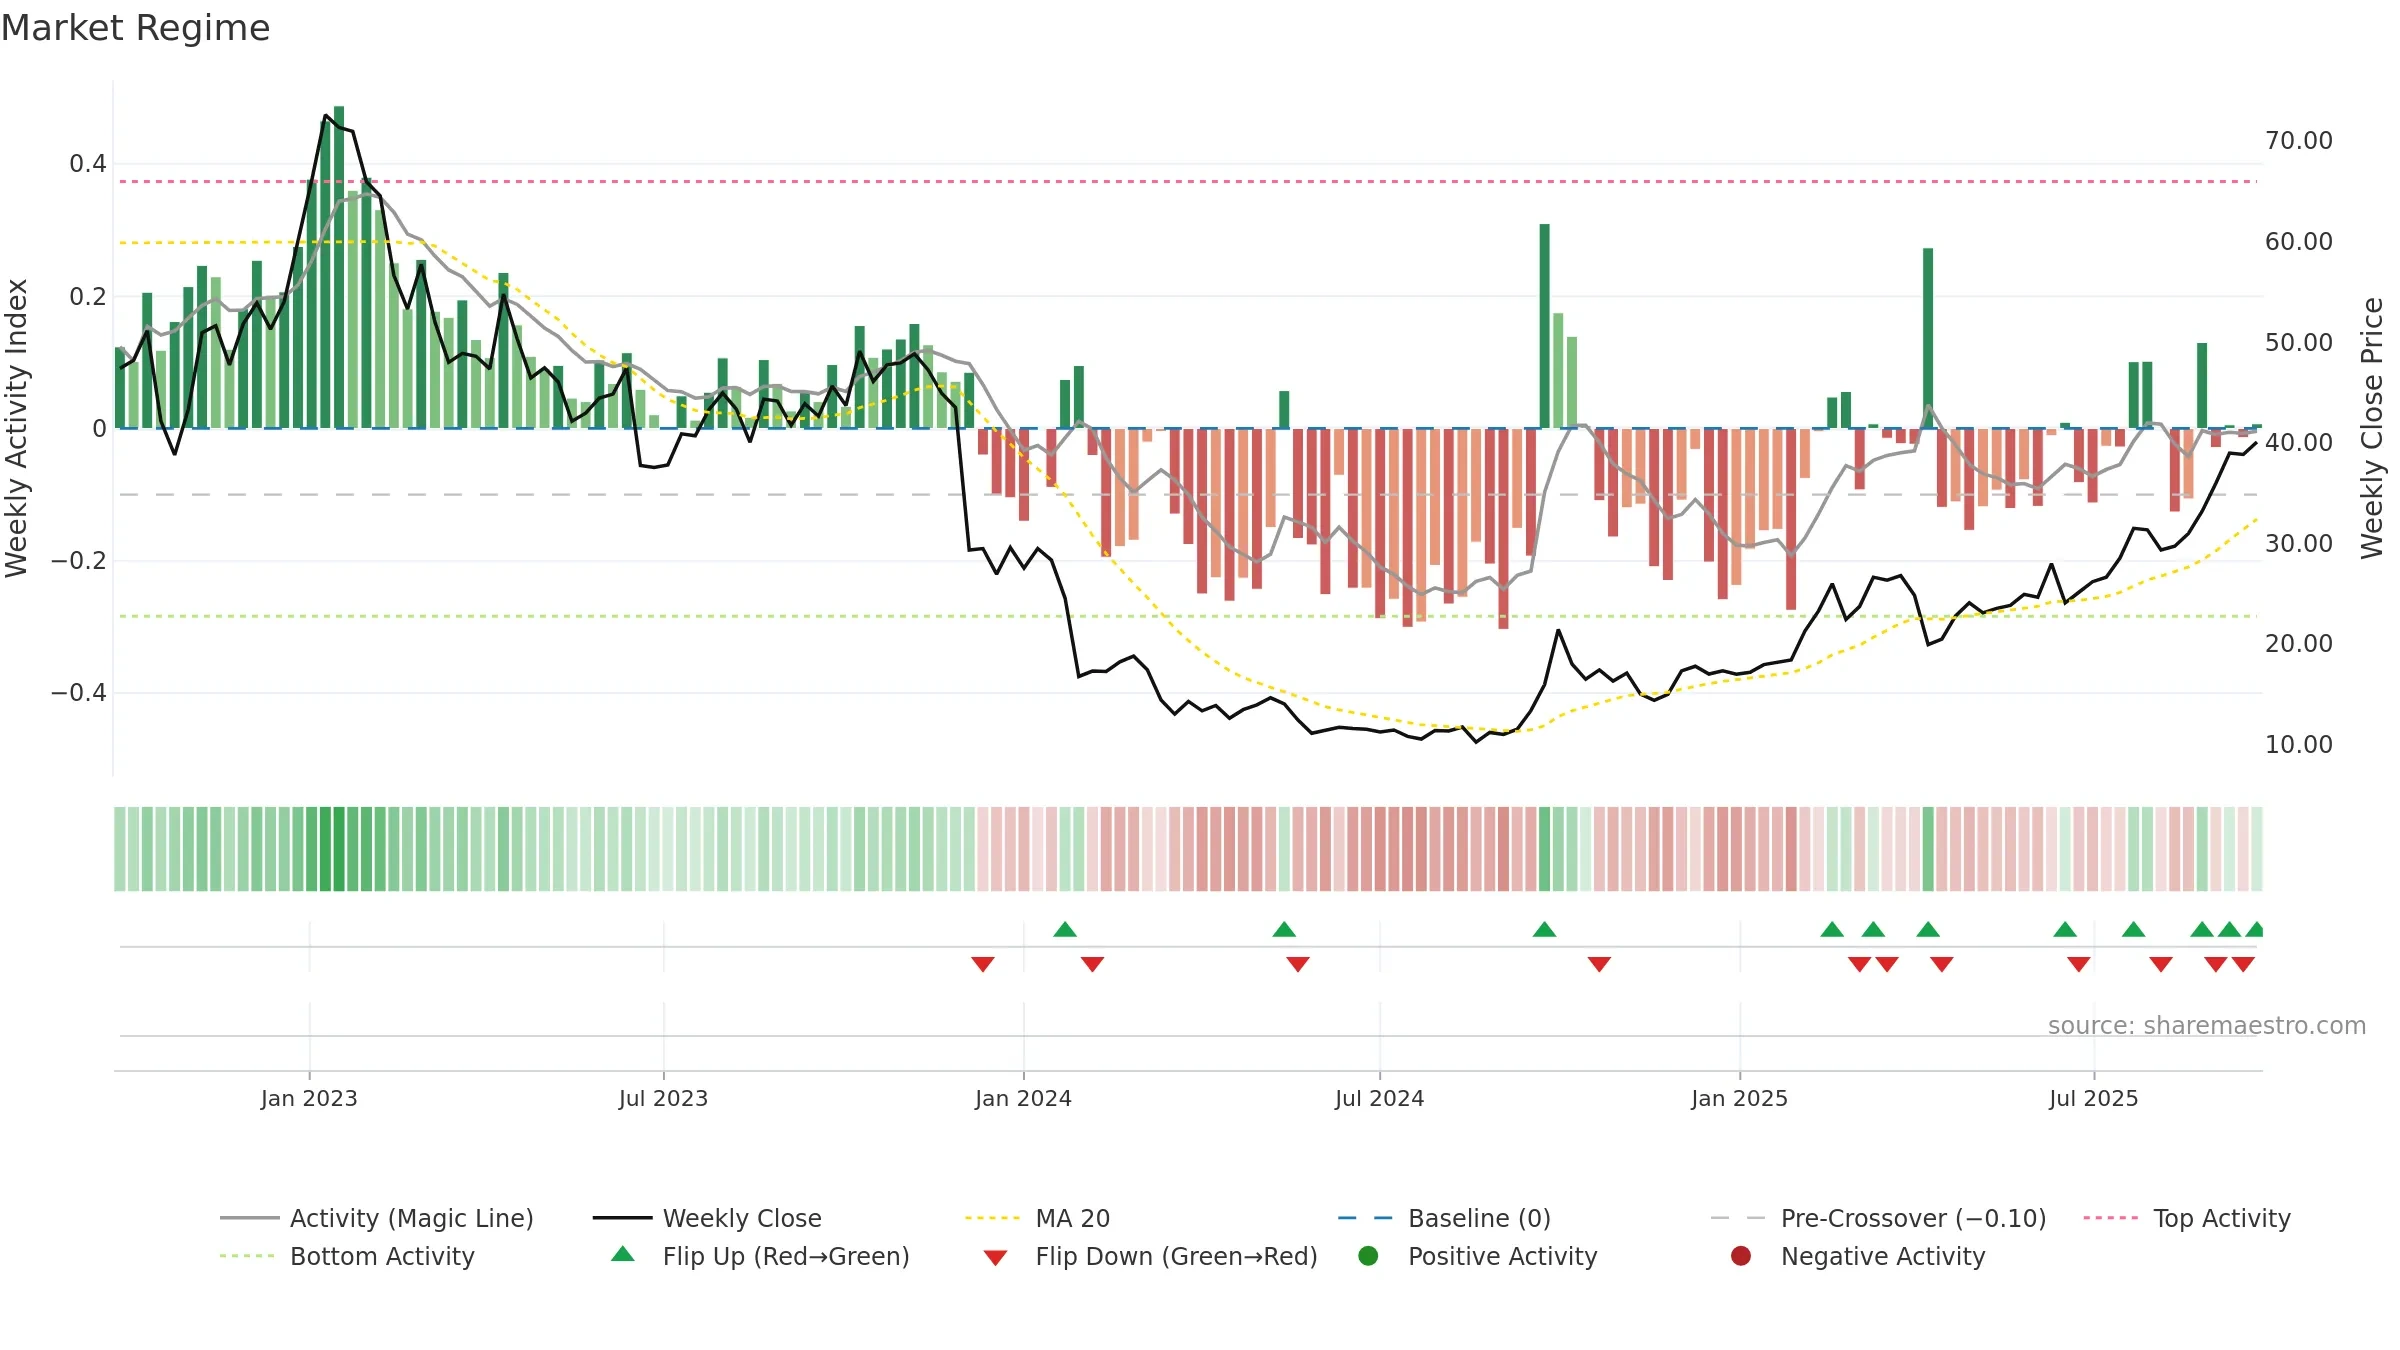Click the blue dashed Baseline legend swatch
The height and width of the screenshot is (1350, 2400).
(x=1365, y=1218)
